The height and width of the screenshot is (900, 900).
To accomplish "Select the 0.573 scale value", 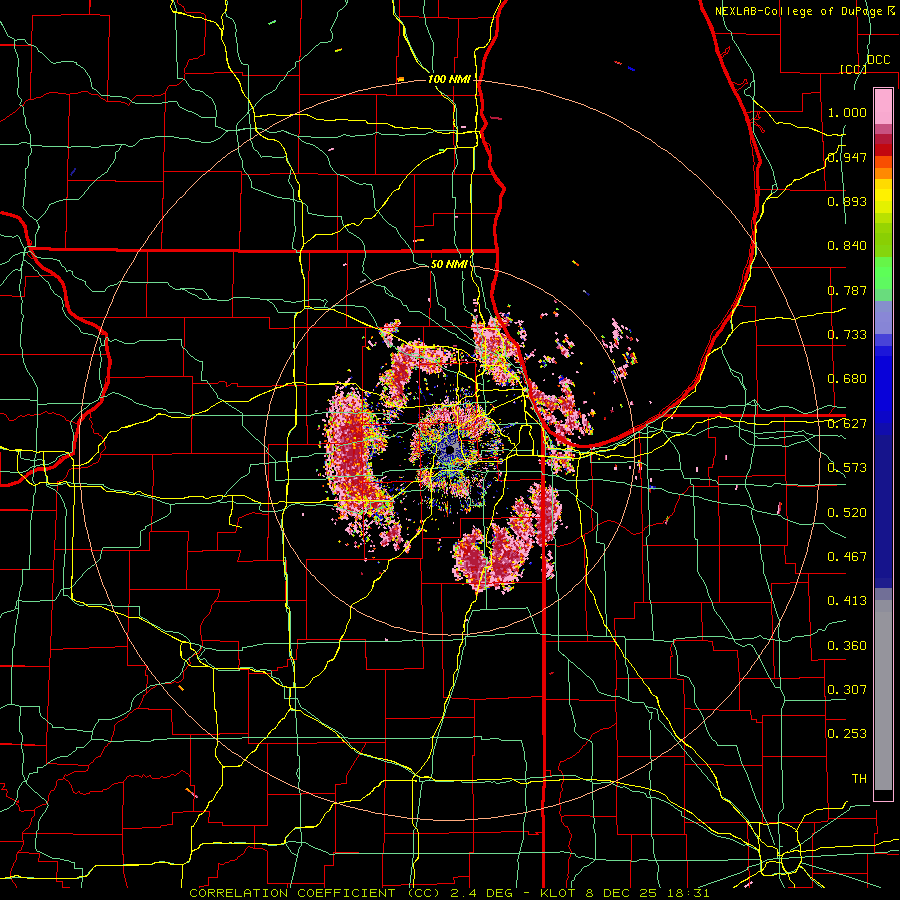I will pos(847,468).
